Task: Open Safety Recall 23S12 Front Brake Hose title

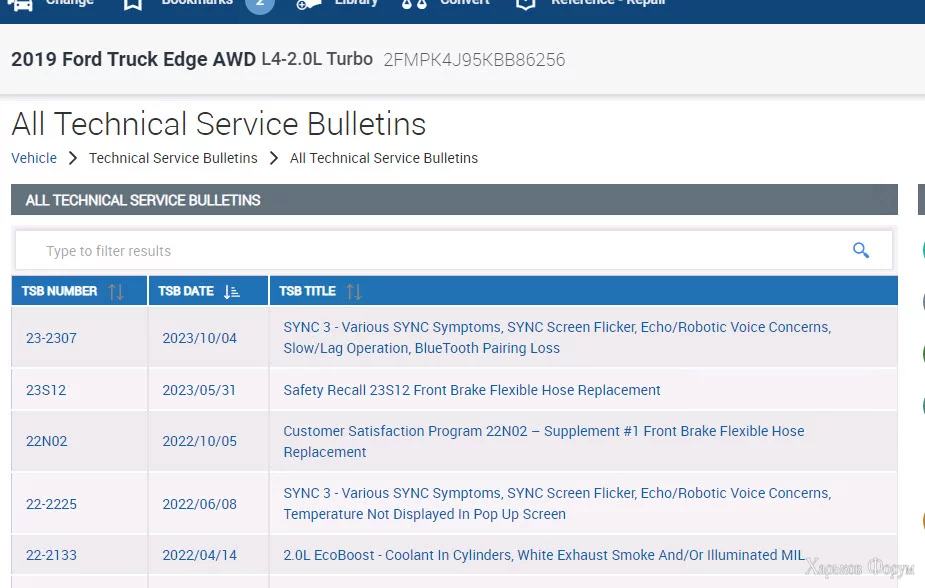Action: 472,390
